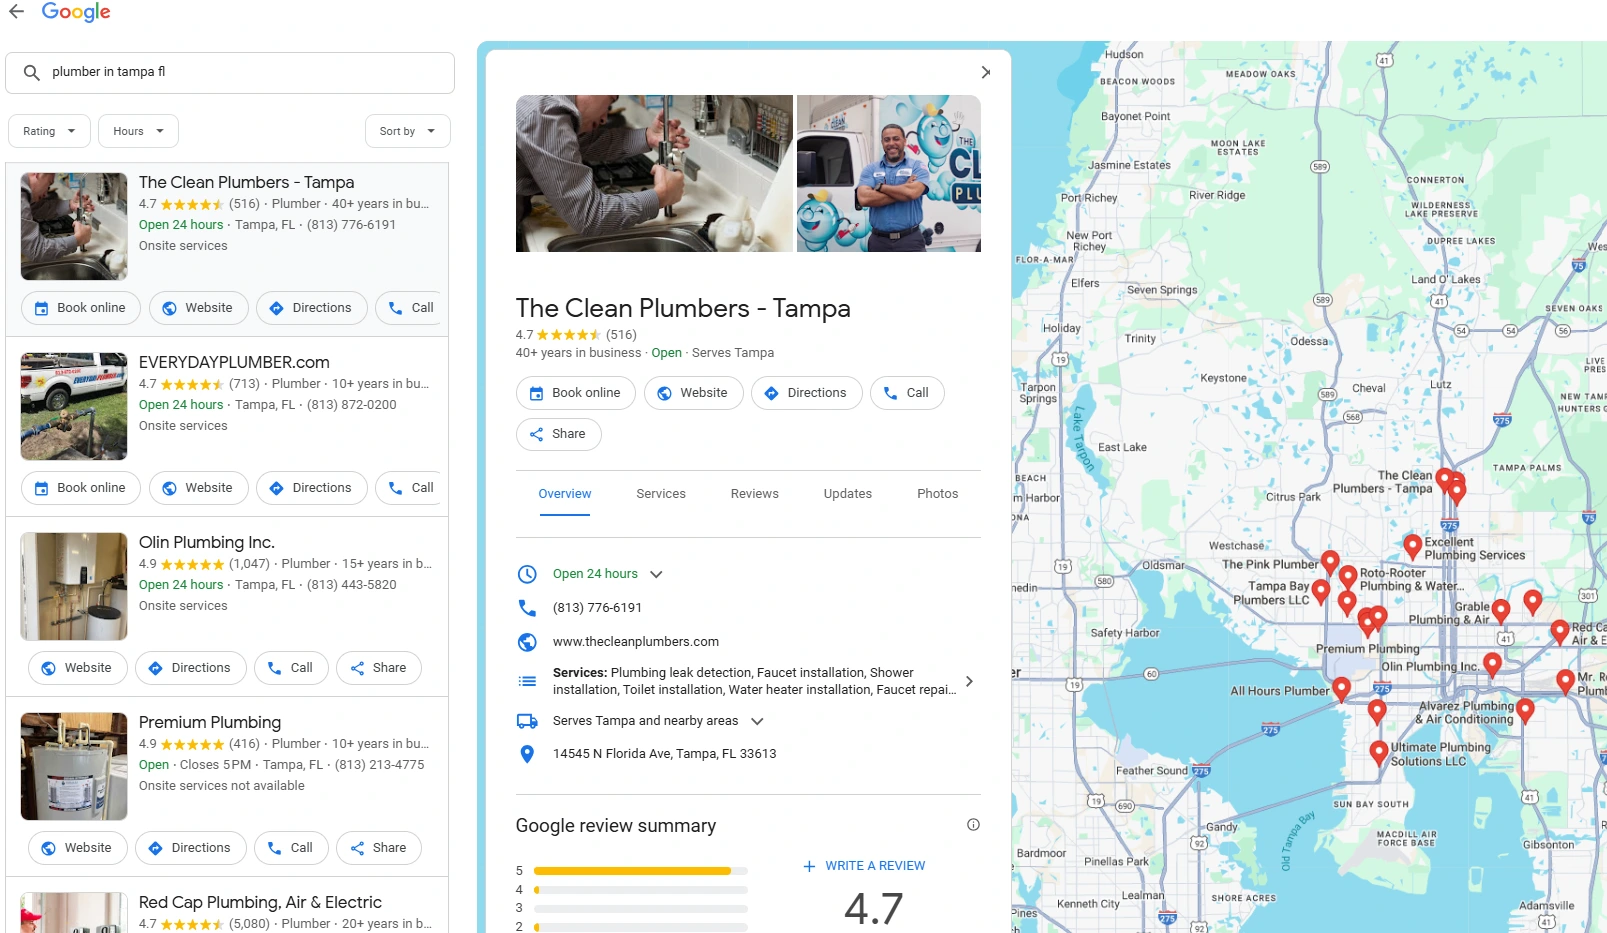Switch to the Photos tab
The width and height of the screenshot is (1607, 933).
pyautogui.click(x=937, y=494)
